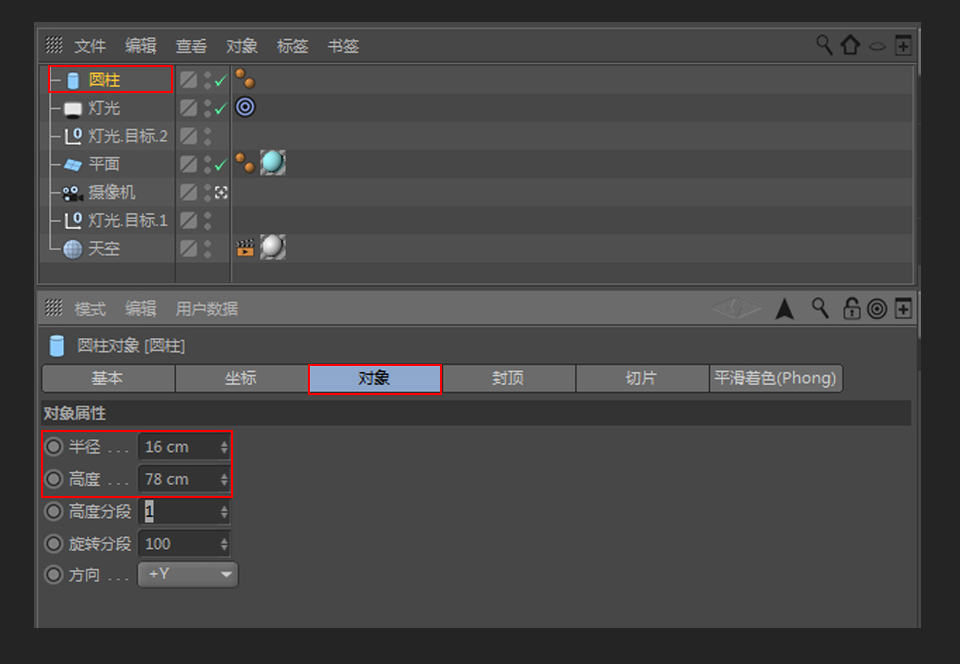Toggle render visibility dot for 圆柱
Screen dimensions: 960x664
[x=205, y=84]
